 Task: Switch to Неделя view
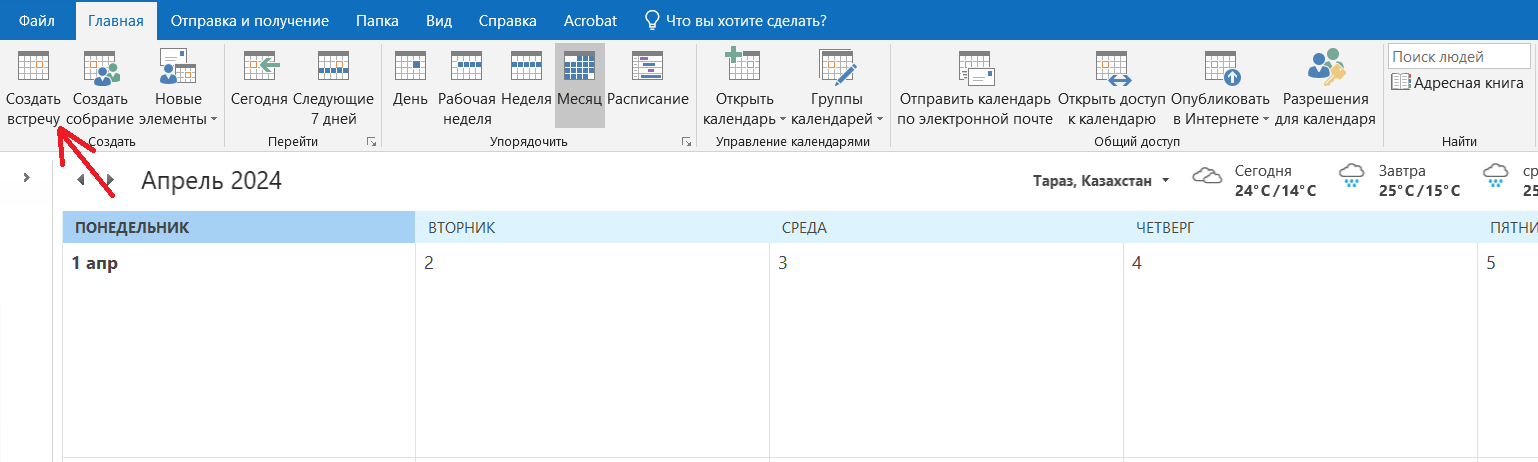click(x=526, y=68)
